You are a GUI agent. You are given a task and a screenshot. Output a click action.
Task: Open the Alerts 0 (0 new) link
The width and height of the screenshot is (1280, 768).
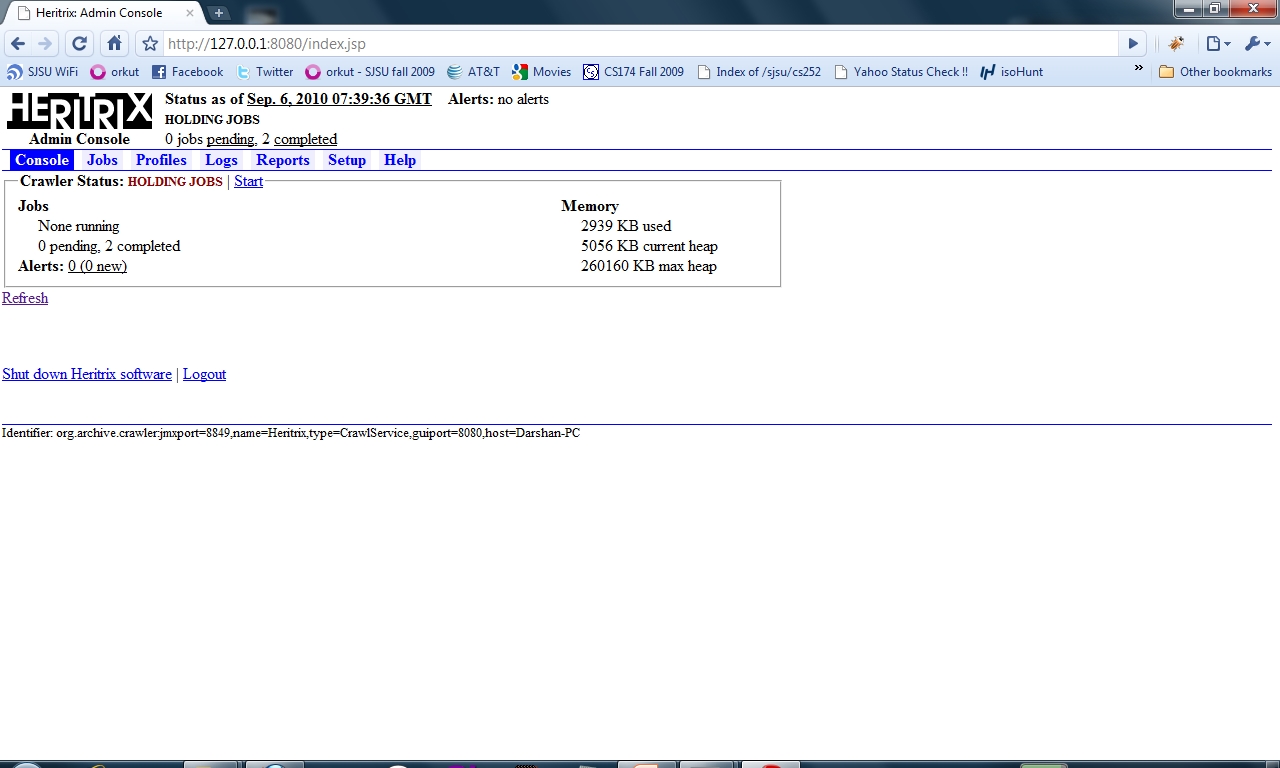tap(97, 266)
